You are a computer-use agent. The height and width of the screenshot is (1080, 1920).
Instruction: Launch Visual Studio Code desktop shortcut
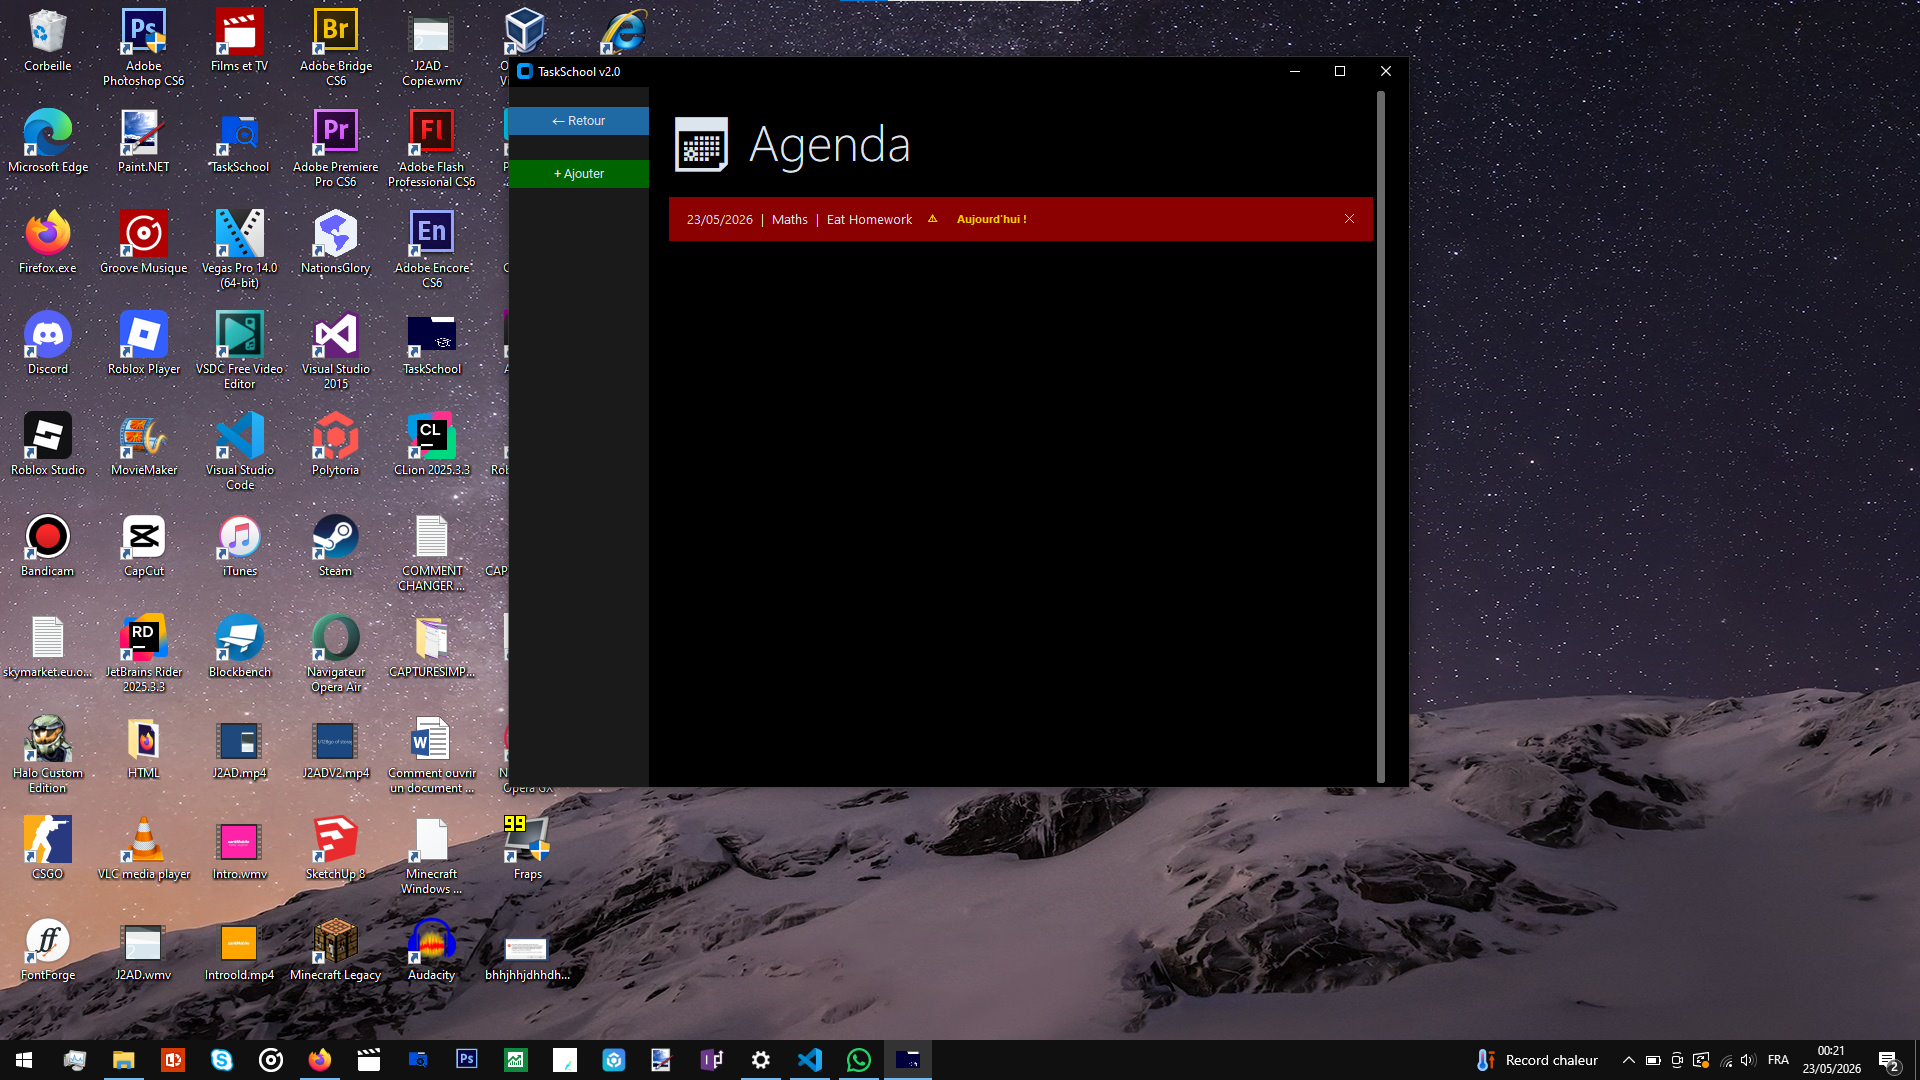[240, 452]
